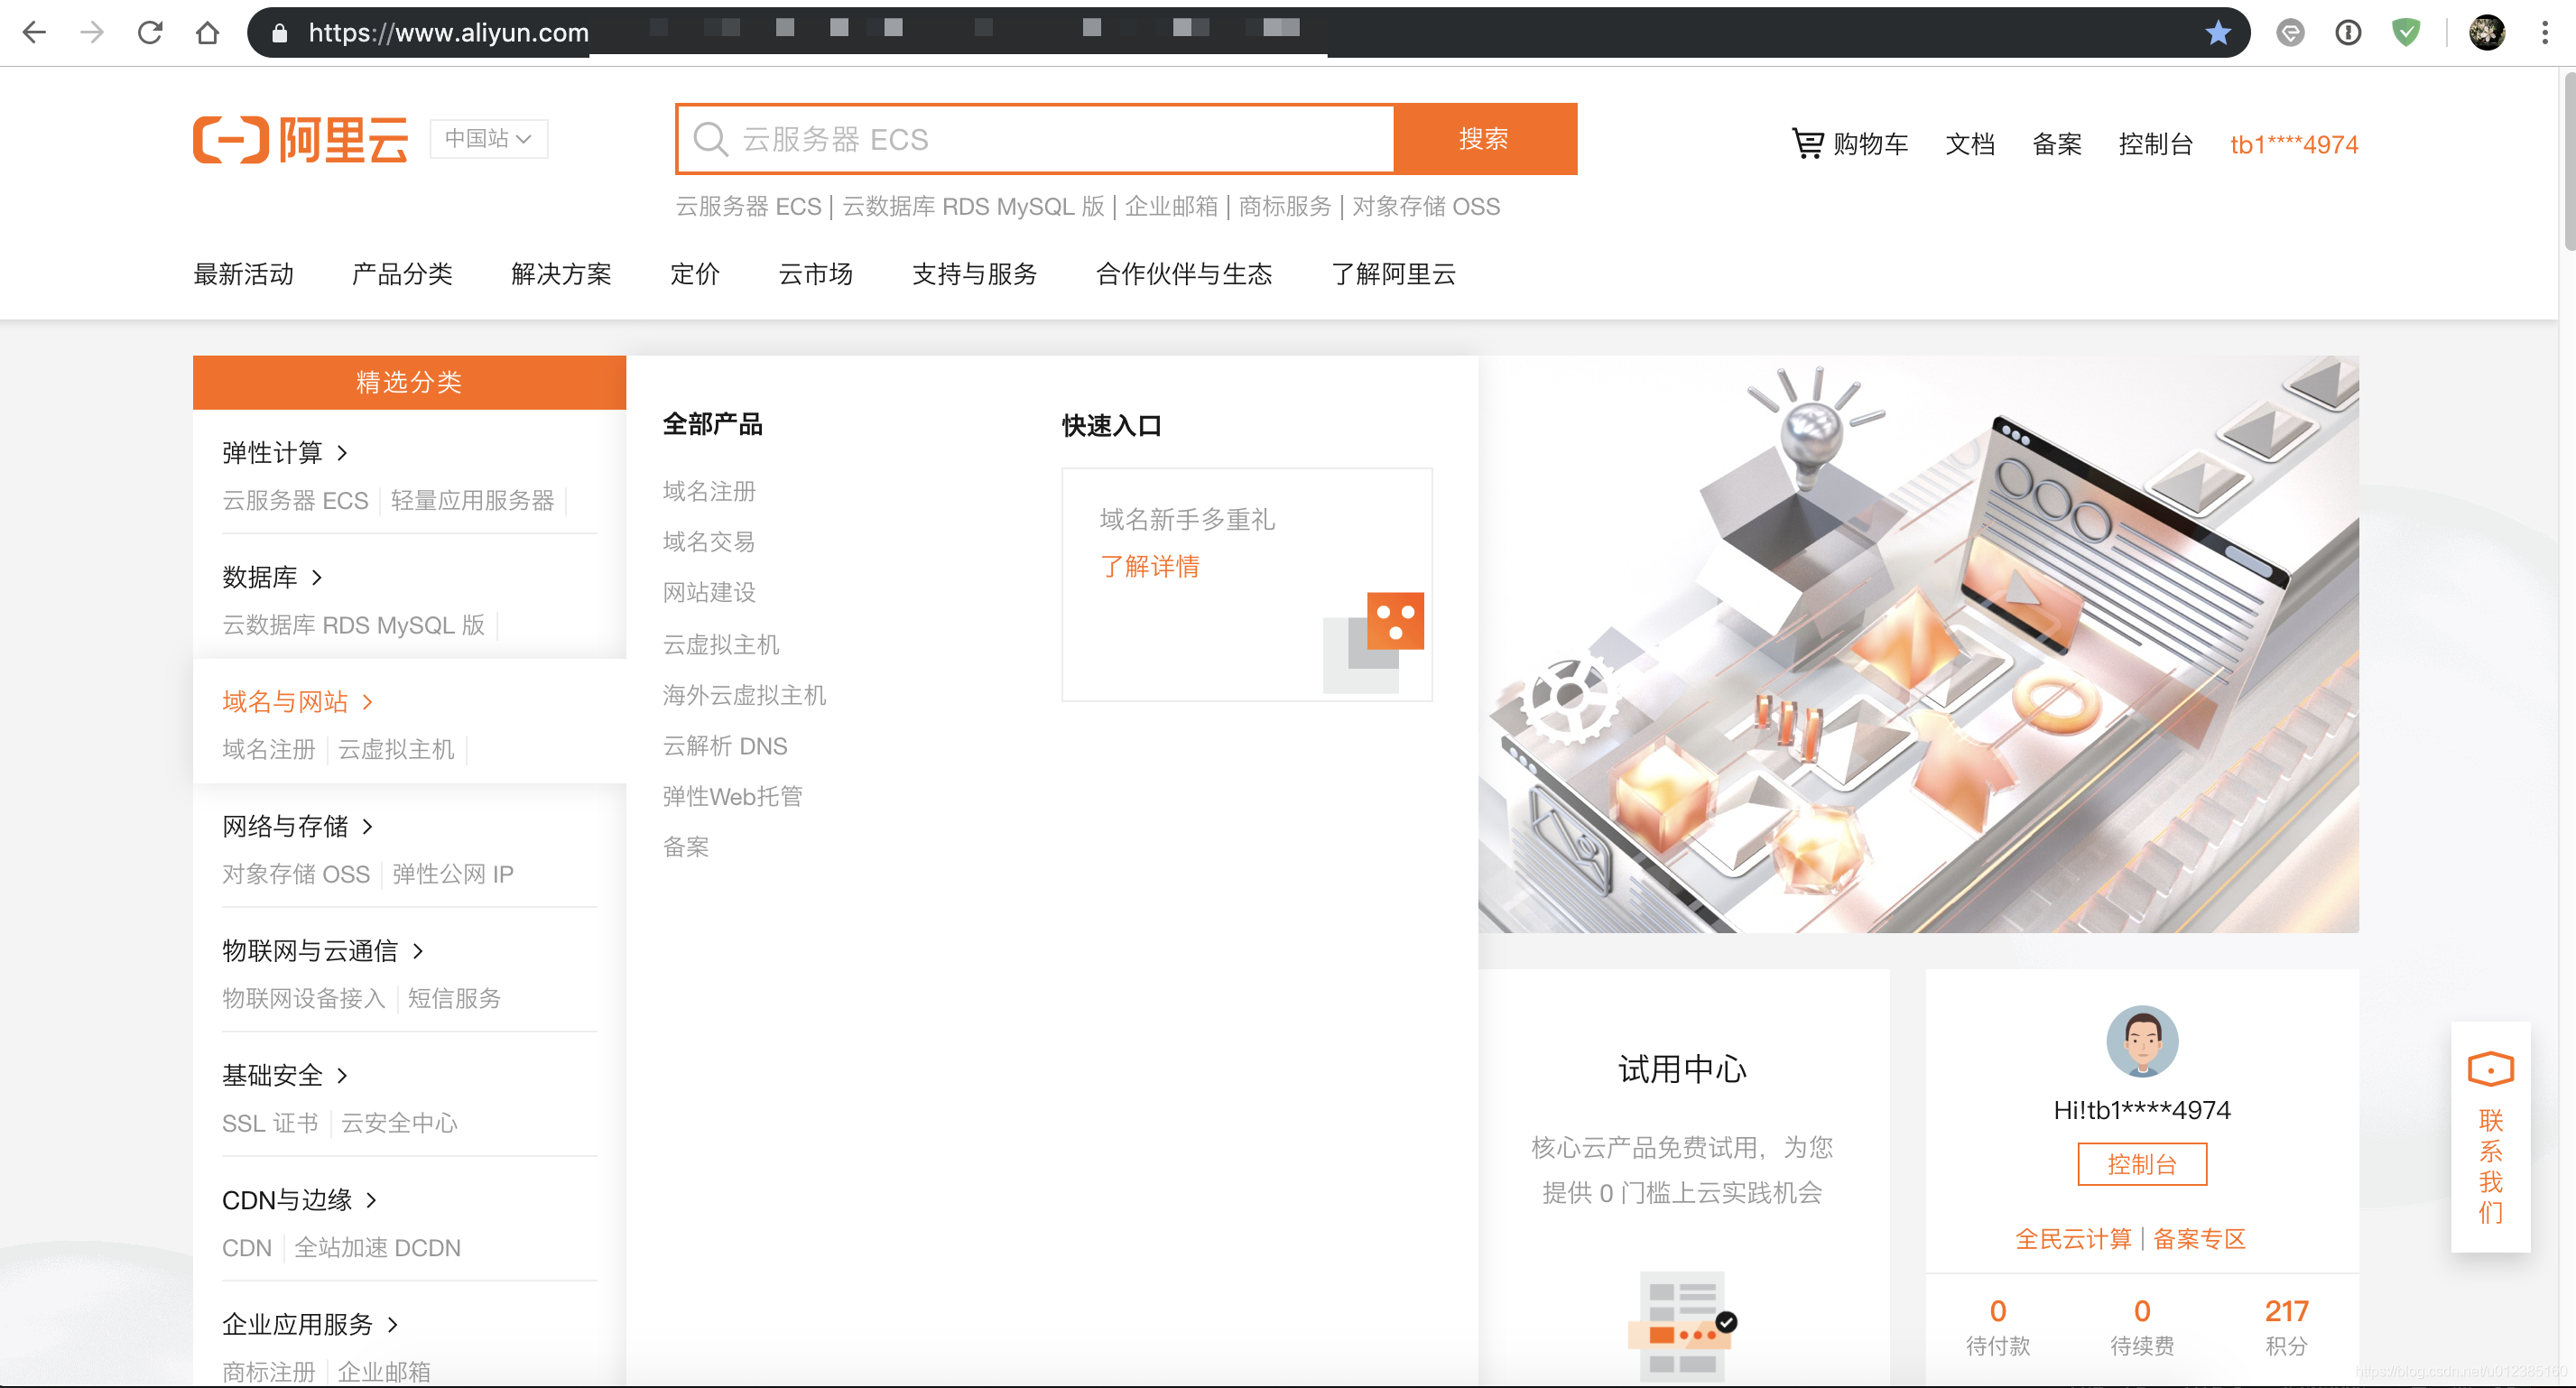Click the isometric hero banner image

pyautogui.click(x=1918, y=644)
